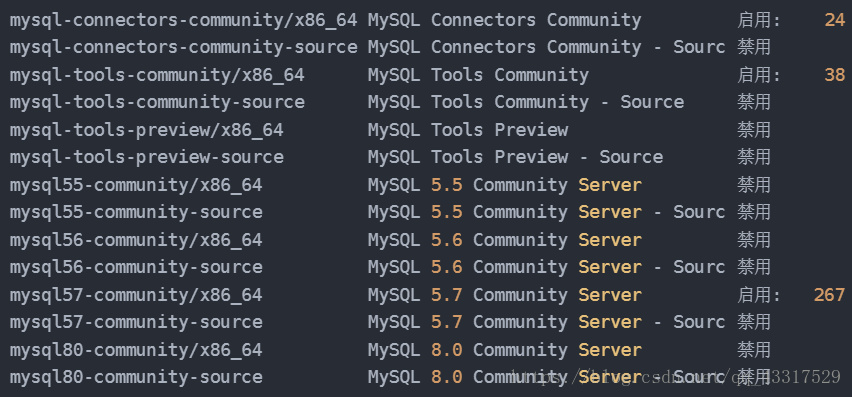This screenshot has height=397, width=852.
Task: Click version 5.5 in mysql55-community/x86_64 row
Action: (447, 185)
